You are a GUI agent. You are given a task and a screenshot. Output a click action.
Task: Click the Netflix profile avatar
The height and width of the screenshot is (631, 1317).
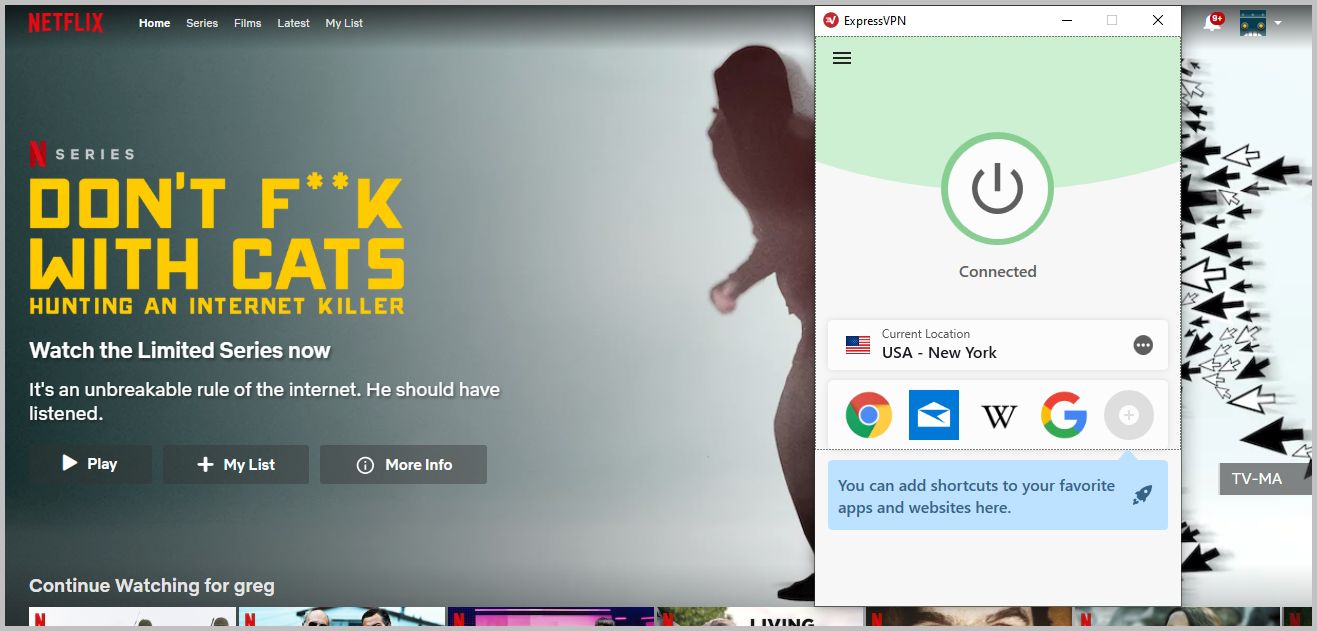pyautogui.click(x=1253, y=23)
